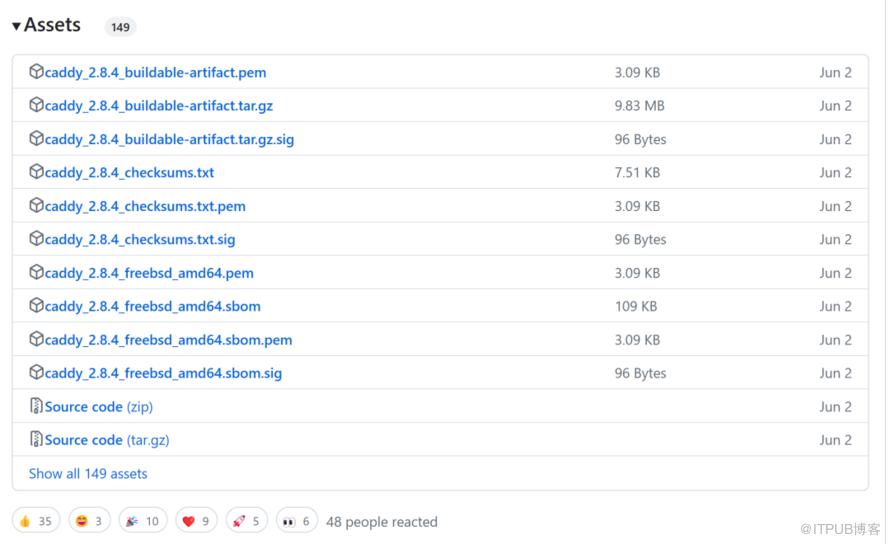Click Jun 2 date of Source code (zip)
Viewport: 890px width, 544px height.
[836, 407]
